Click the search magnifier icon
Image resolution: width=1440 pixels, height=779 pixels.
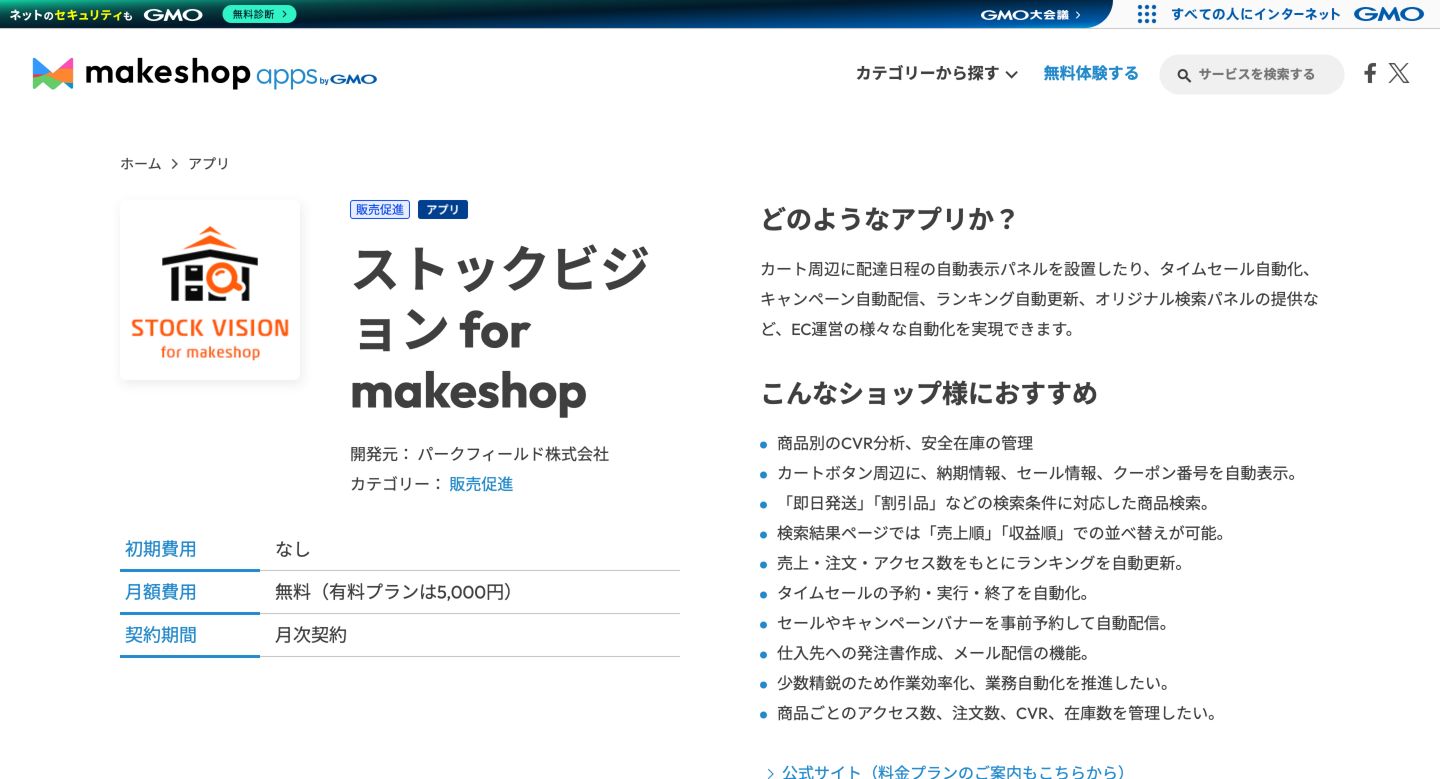click(1184, 75)
